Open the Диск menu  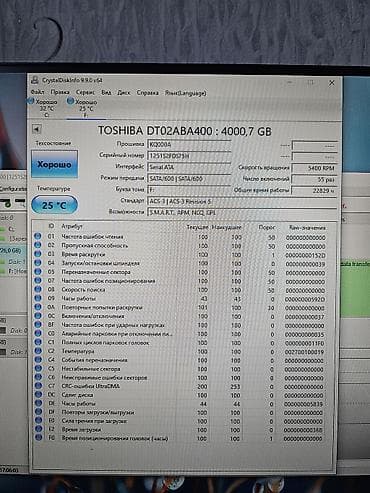tap(124, 93)
